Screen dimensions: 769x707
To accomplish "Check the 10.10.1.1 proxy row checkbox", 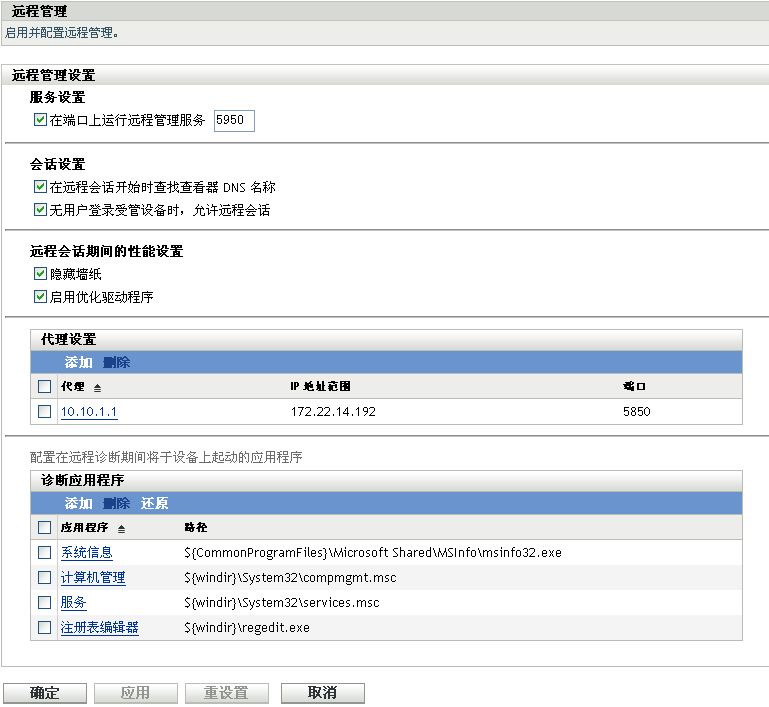I will [45, 411].
